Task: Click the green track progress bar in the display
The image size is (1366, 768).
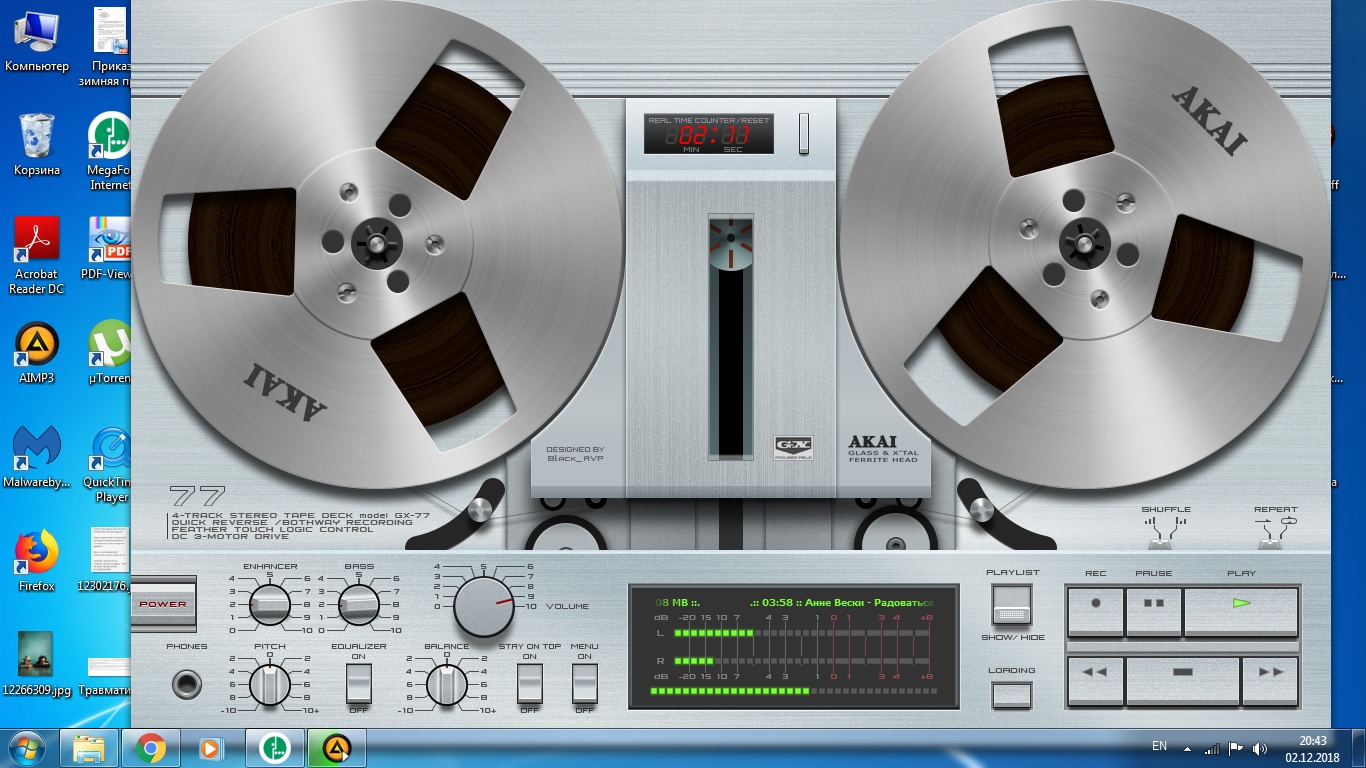Action: (792, 691)
